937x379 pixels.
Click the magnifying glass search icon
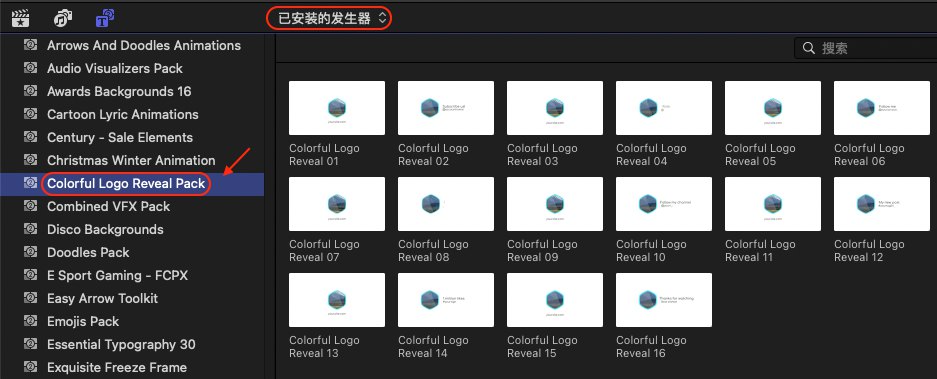click(x=809, y=48)
